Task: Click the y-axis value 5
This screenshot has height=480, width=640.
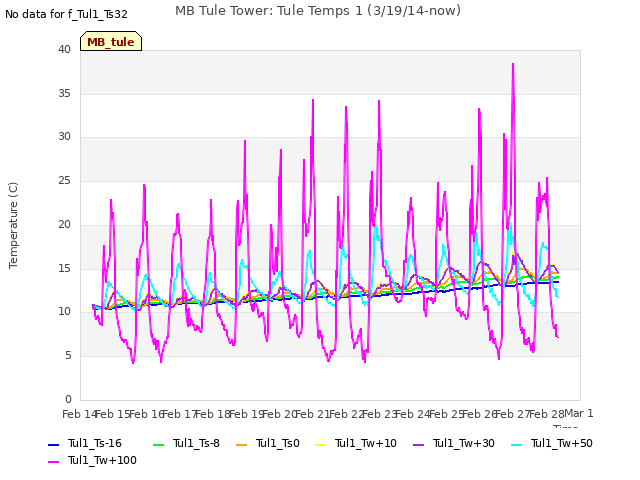Action: [68, 356]
